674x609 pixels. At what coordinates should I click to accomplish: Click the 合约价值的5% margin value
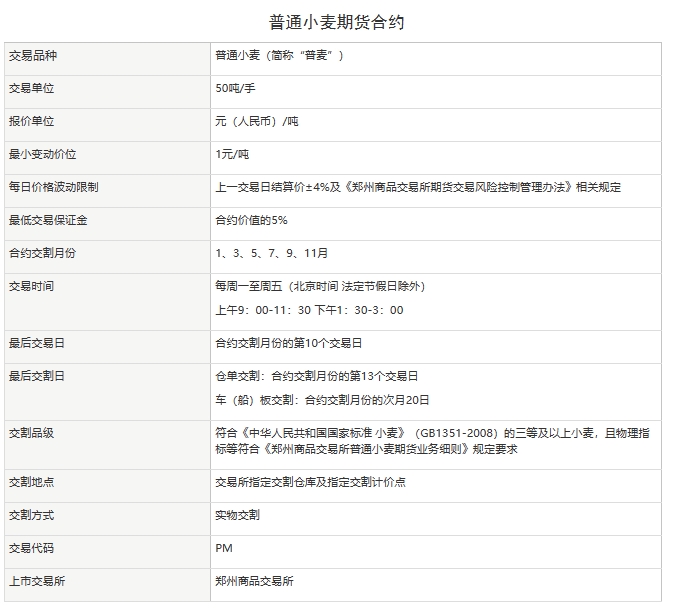pos(251,220)
